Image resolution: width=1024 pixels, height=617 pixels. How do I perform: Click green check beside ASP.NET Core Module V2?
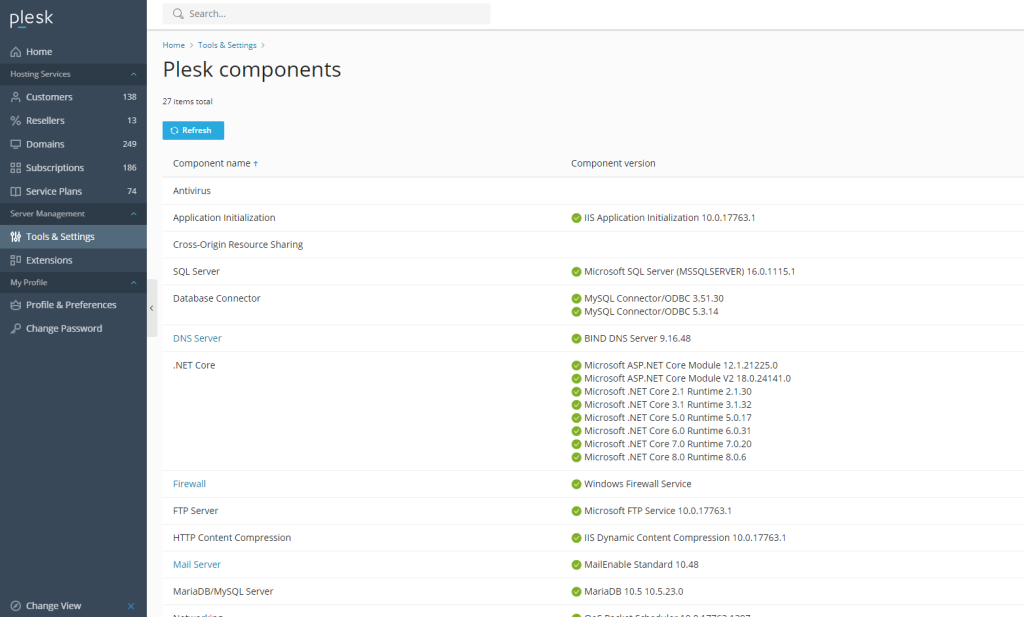point(576,379)
